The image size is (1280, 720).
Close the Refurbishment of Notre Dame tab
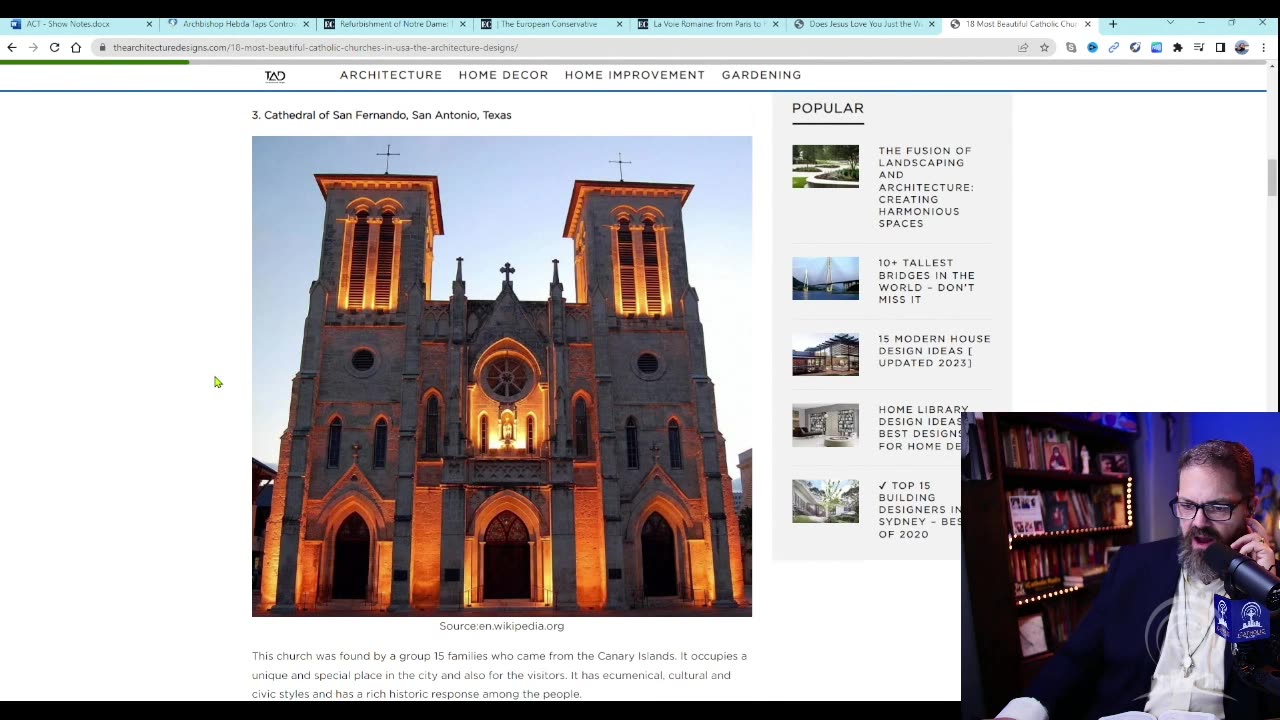[461, 24]
